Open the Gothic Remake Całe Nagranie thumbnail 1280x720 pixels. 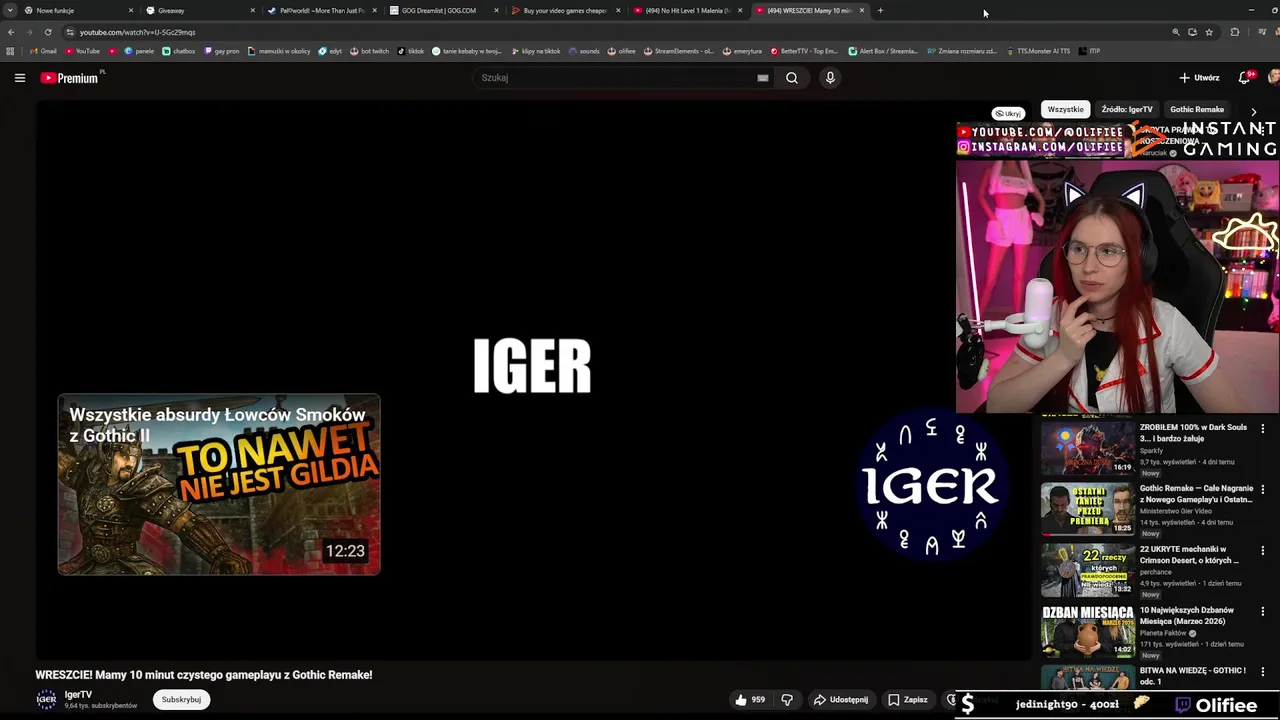tap(1087, 509)
